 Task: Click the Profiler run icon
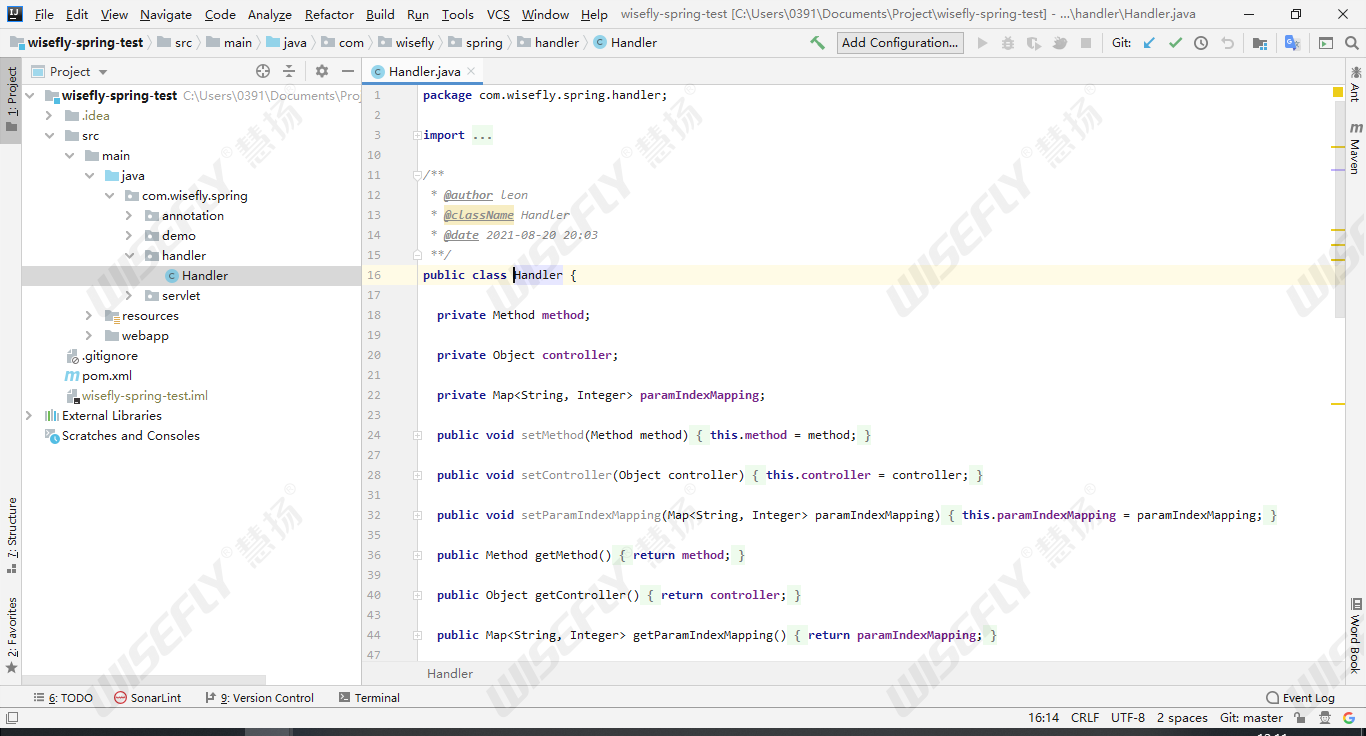(x=1060, y=43)
